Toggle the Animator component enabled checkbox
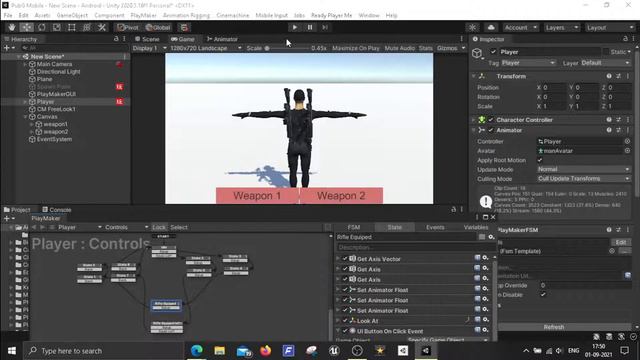 [x=491, y=130]
